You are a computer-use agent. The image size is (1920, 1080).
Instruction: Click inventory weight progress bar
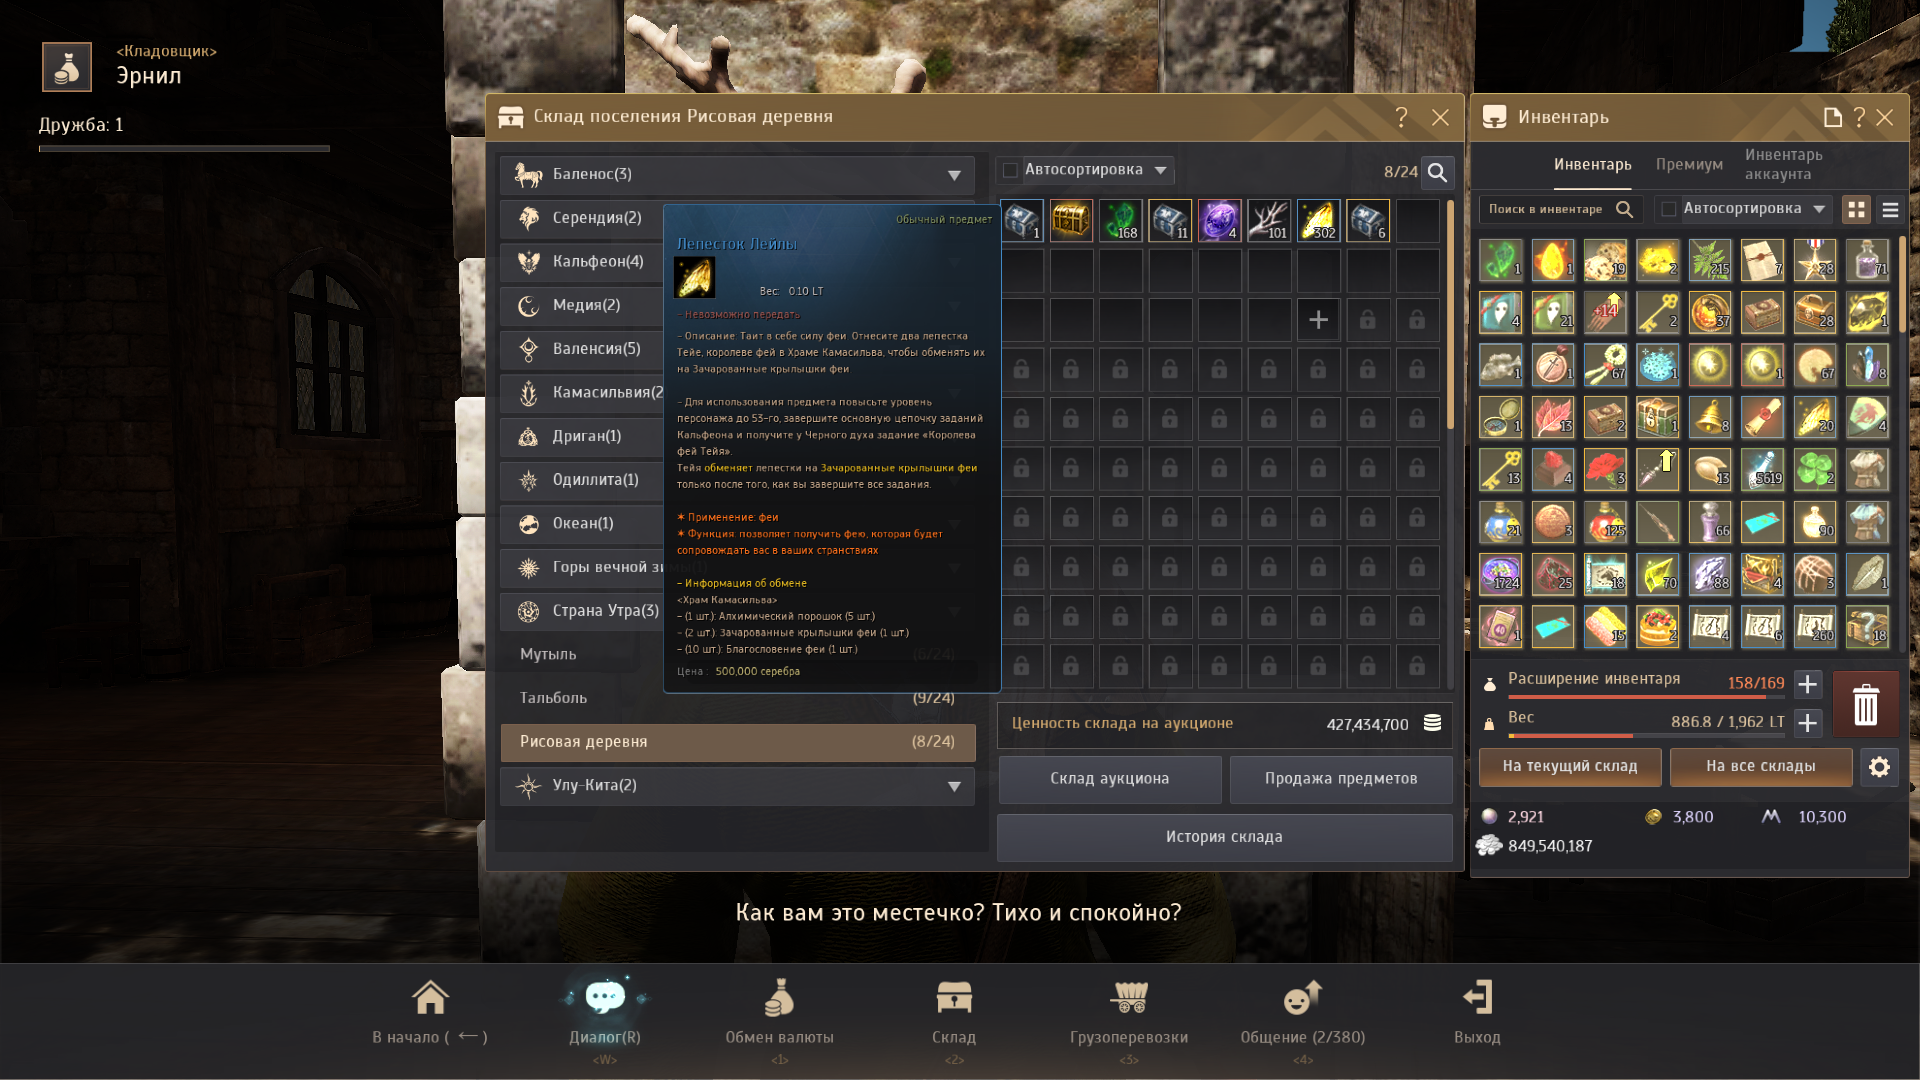coord(1646,736)
